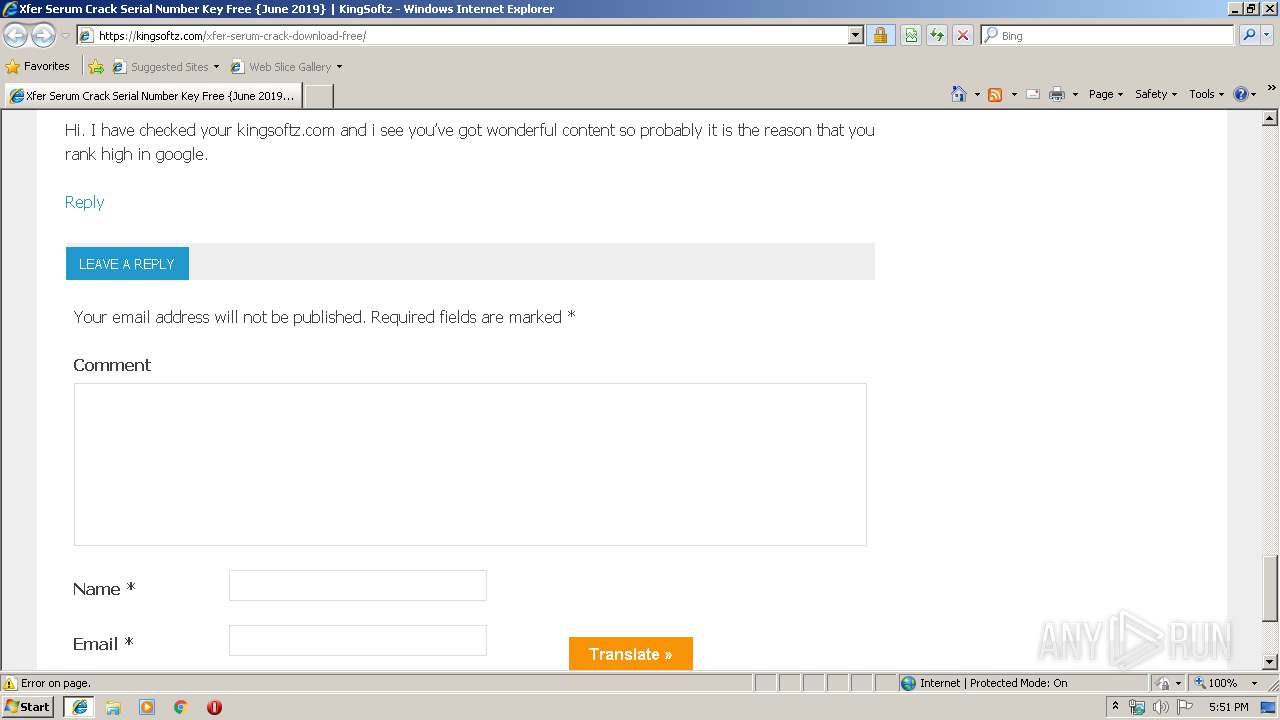Launch Google Chrome from taskbar

click(x=181, y=707)
